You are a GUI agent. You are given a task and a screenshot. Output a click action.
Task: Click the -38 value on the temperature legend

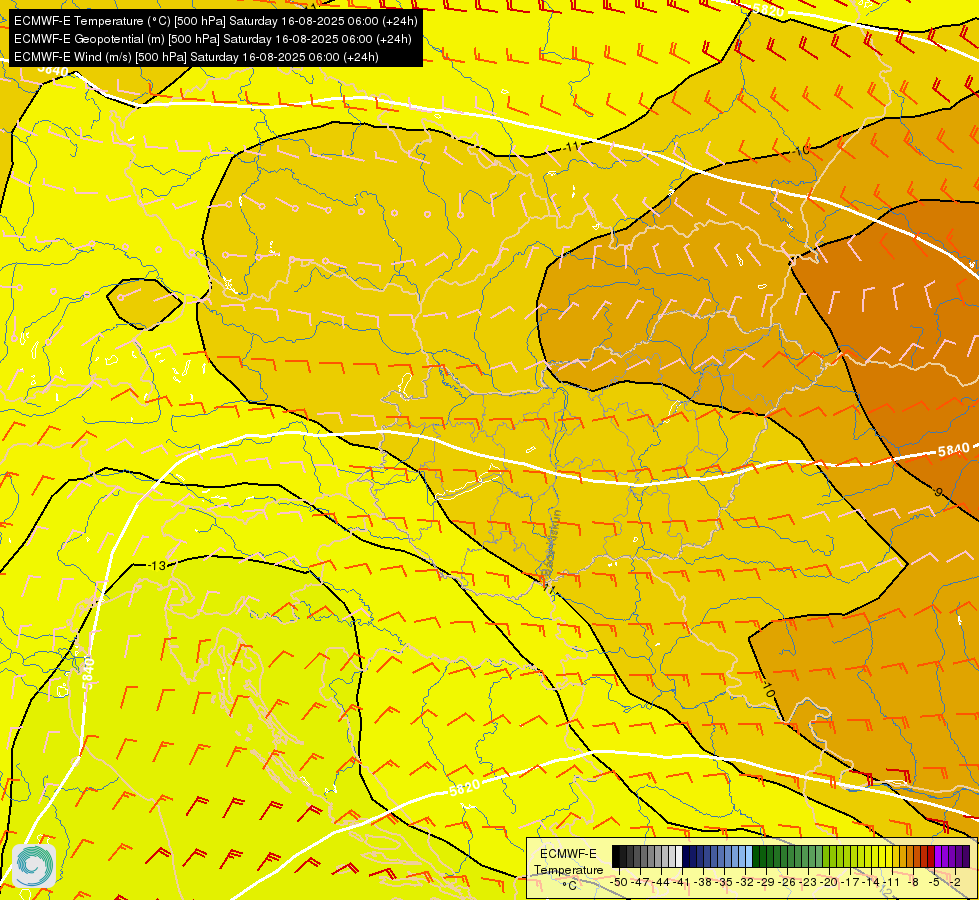pos(704,882)
